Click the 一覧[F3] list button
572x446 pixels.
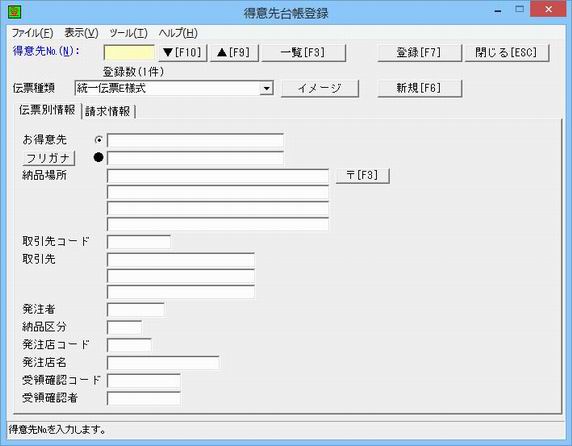(x=303, y=53)
